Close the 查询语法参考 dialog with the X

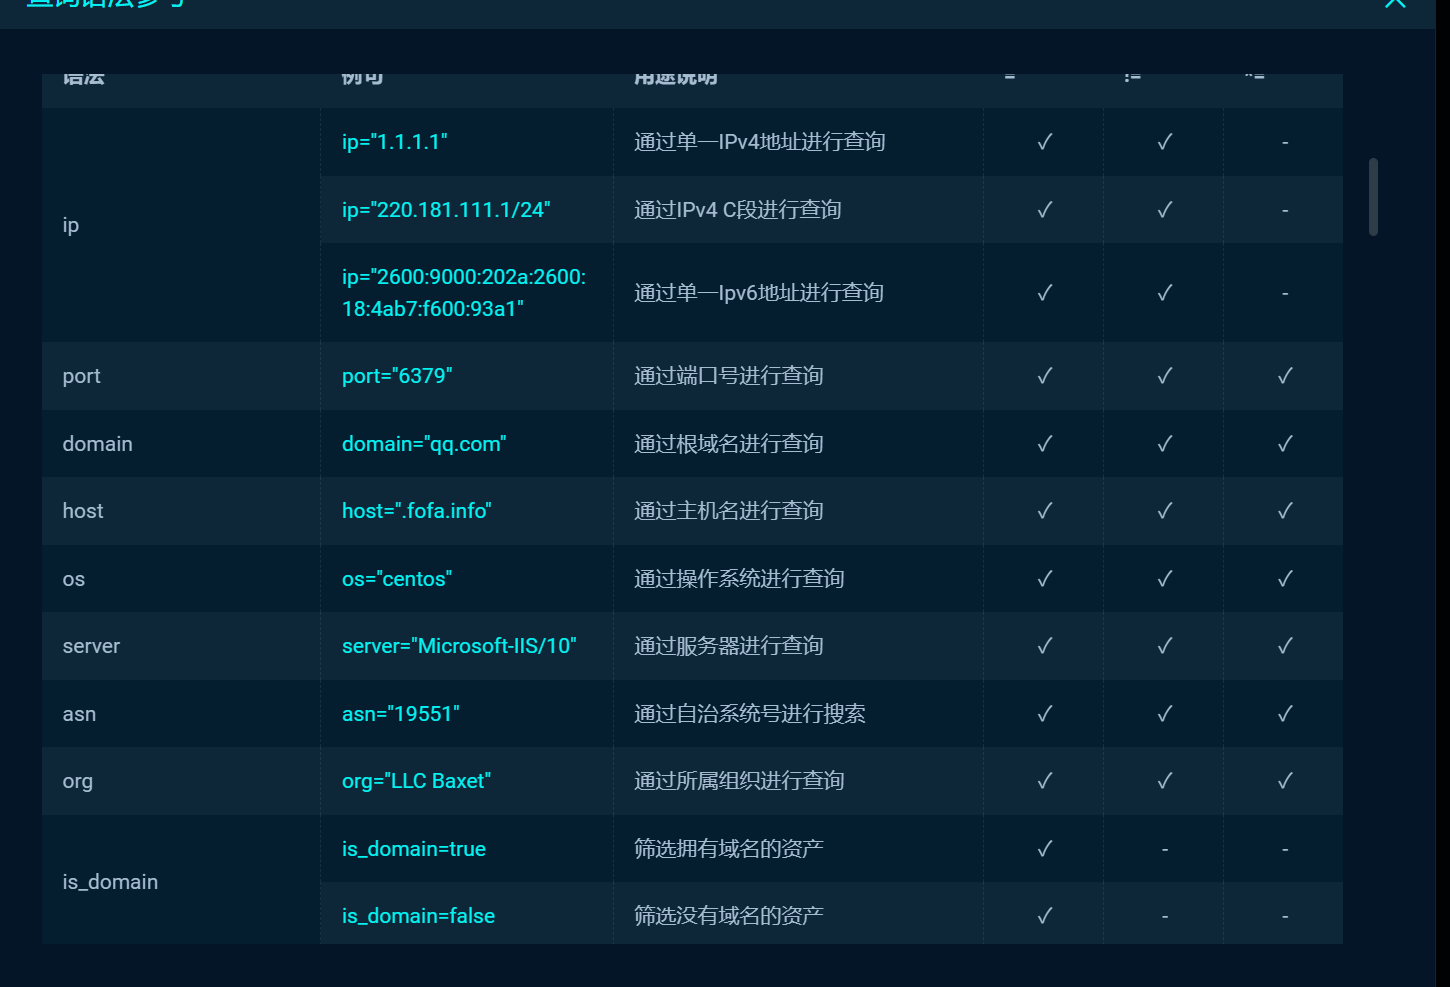[1395, 5]
